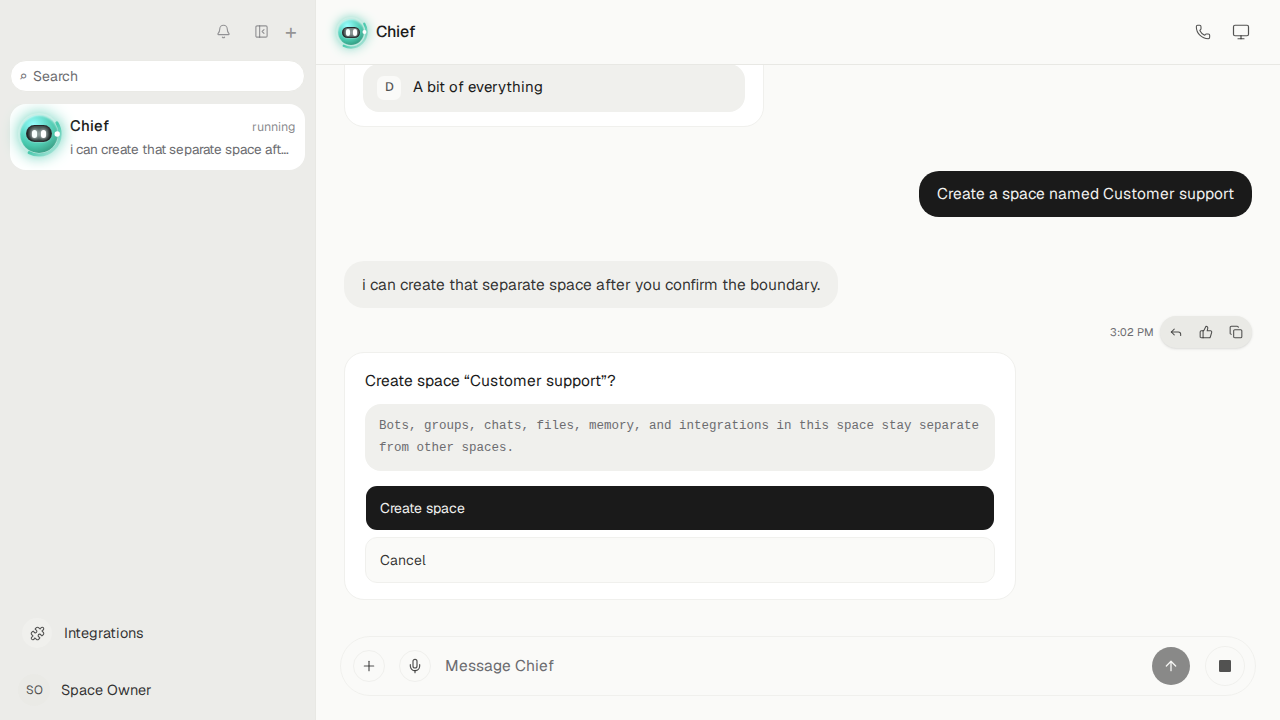The height and width of the screenshot is (720, 1280).
Task: Click the Message Chief text box
Action: coord(790,666)
